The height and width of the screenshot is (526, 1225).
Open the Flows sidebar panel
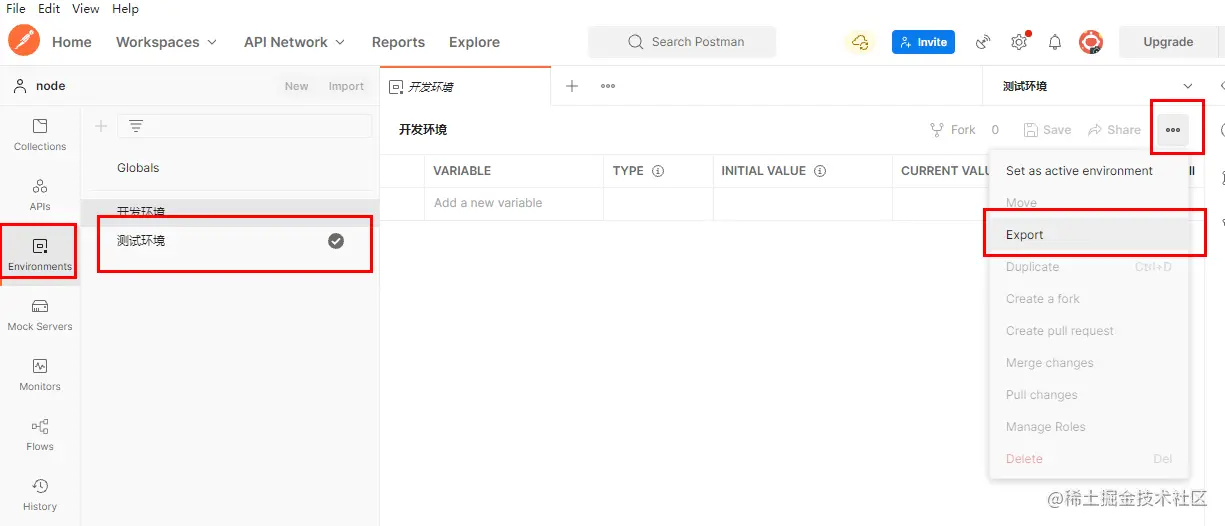click(40, 435)
